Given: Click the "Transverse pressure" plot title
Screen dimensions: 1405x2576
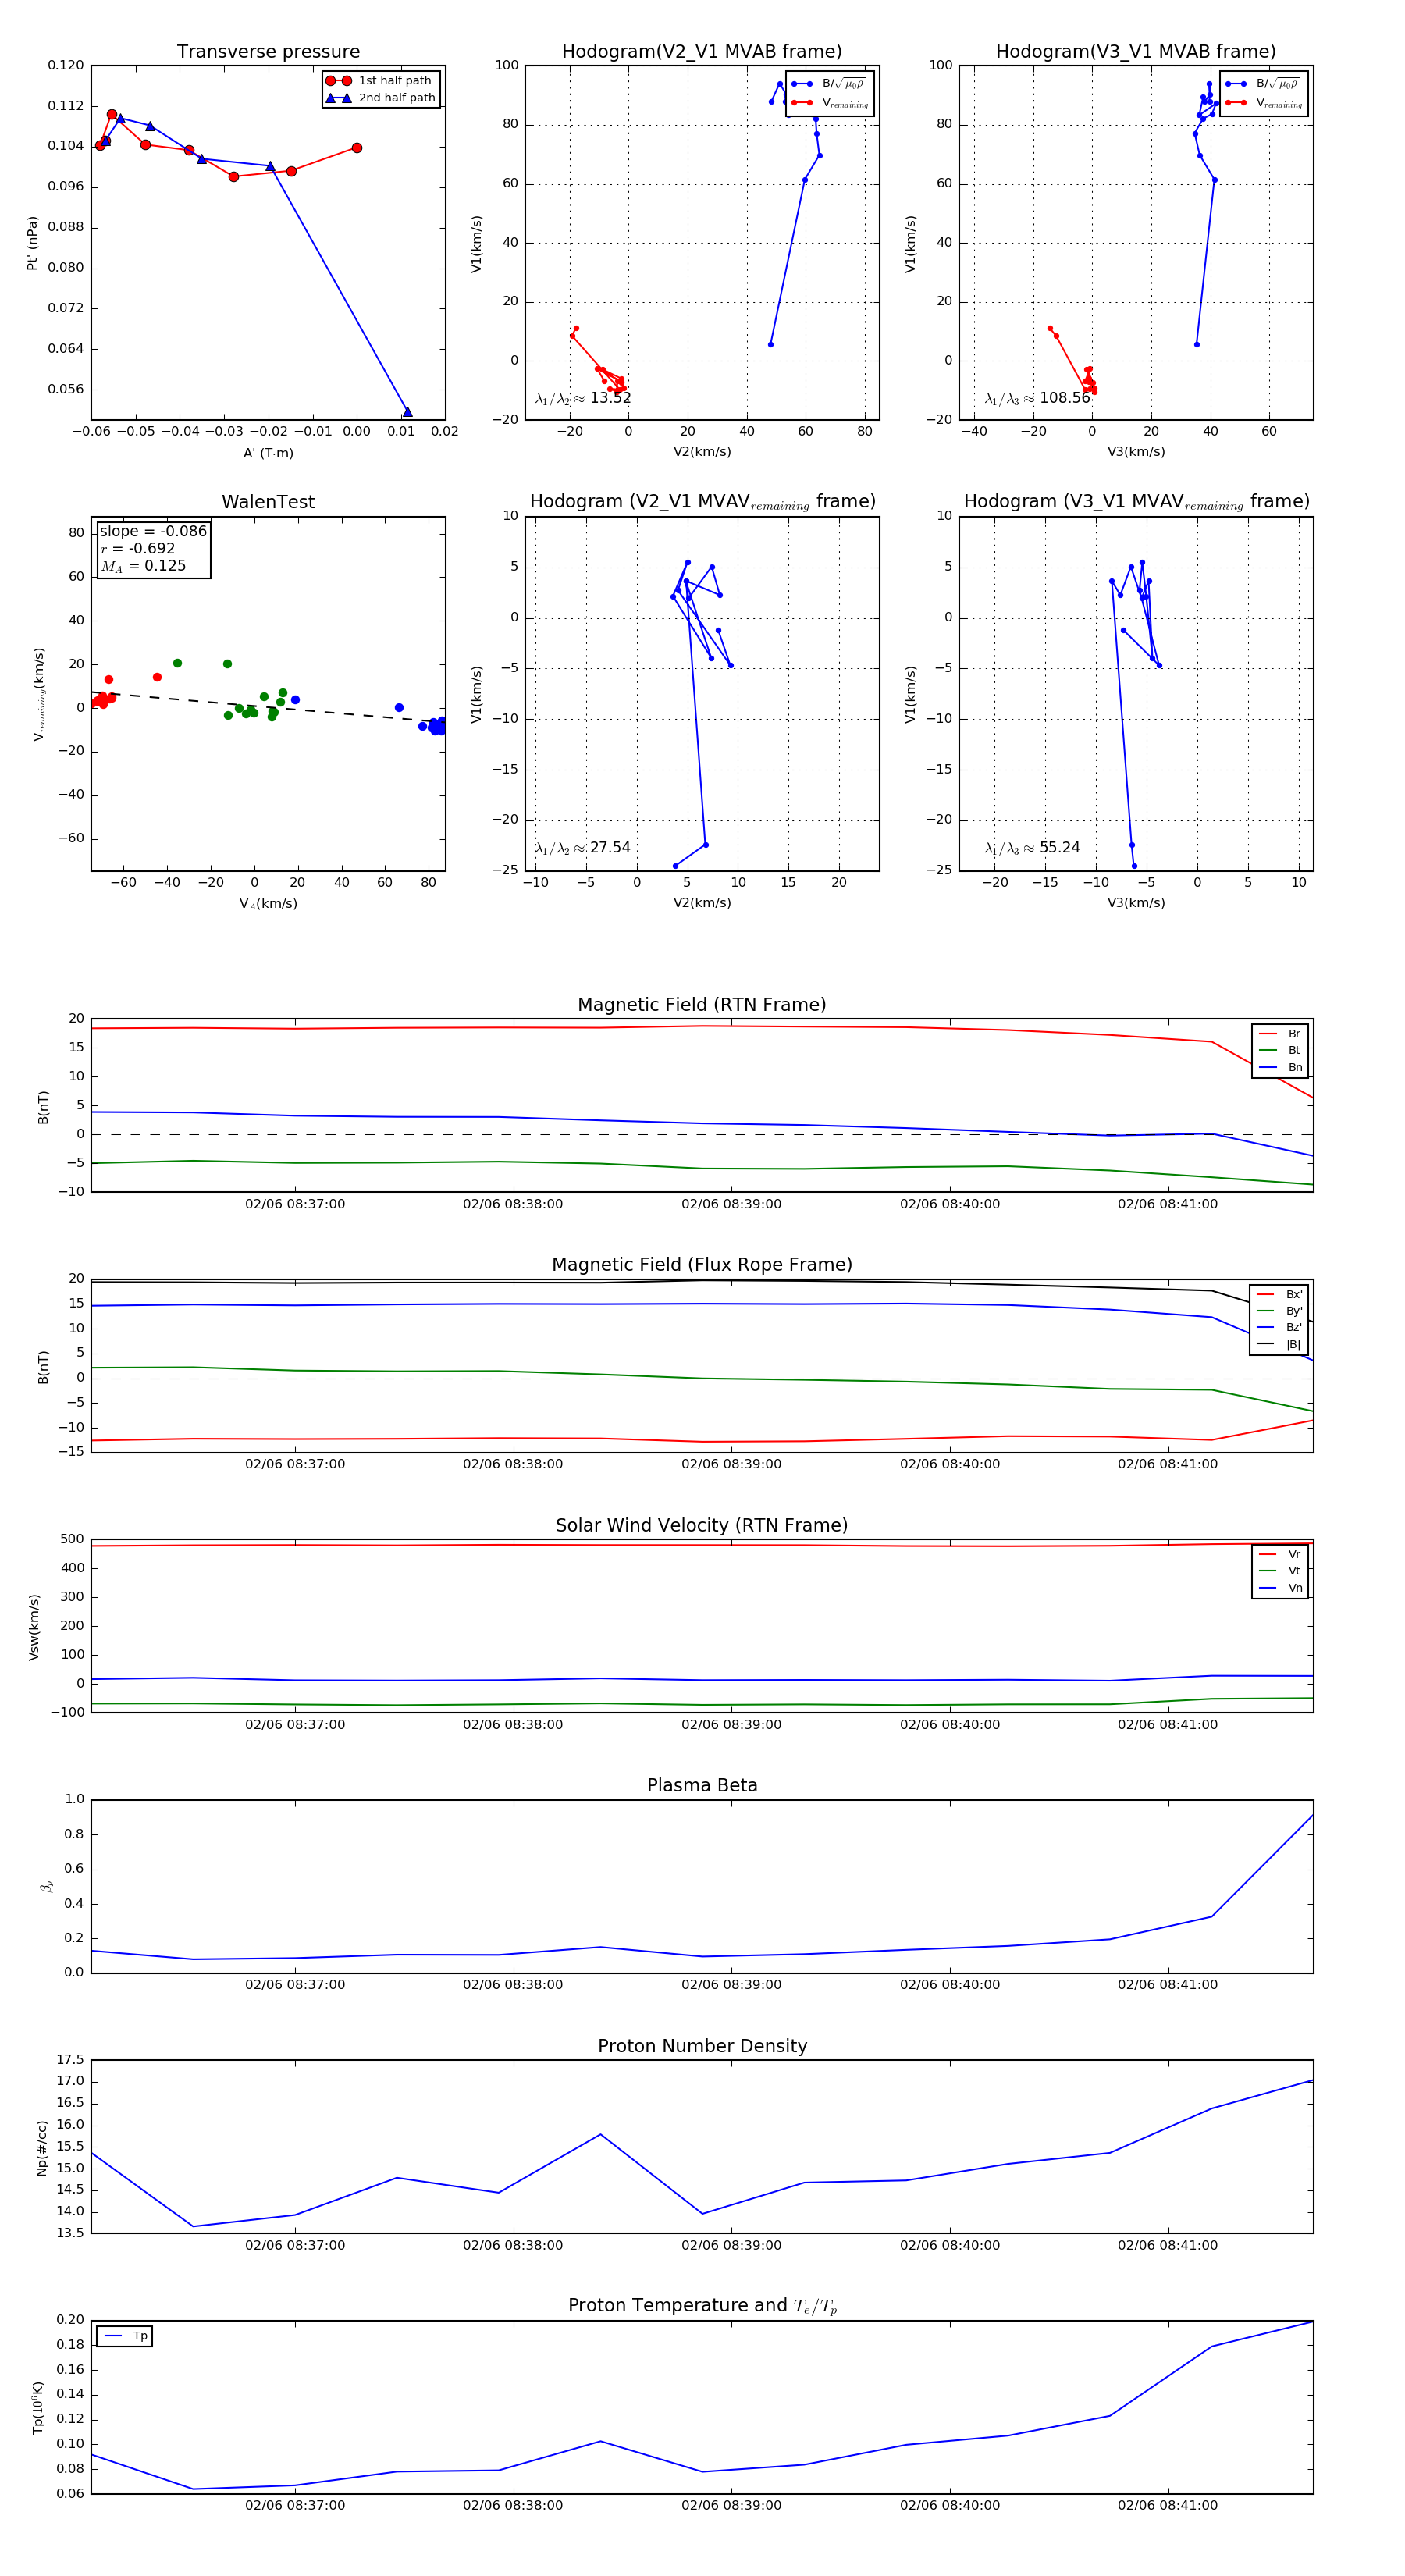Looking at the screenshot, I should pos(268,52).
